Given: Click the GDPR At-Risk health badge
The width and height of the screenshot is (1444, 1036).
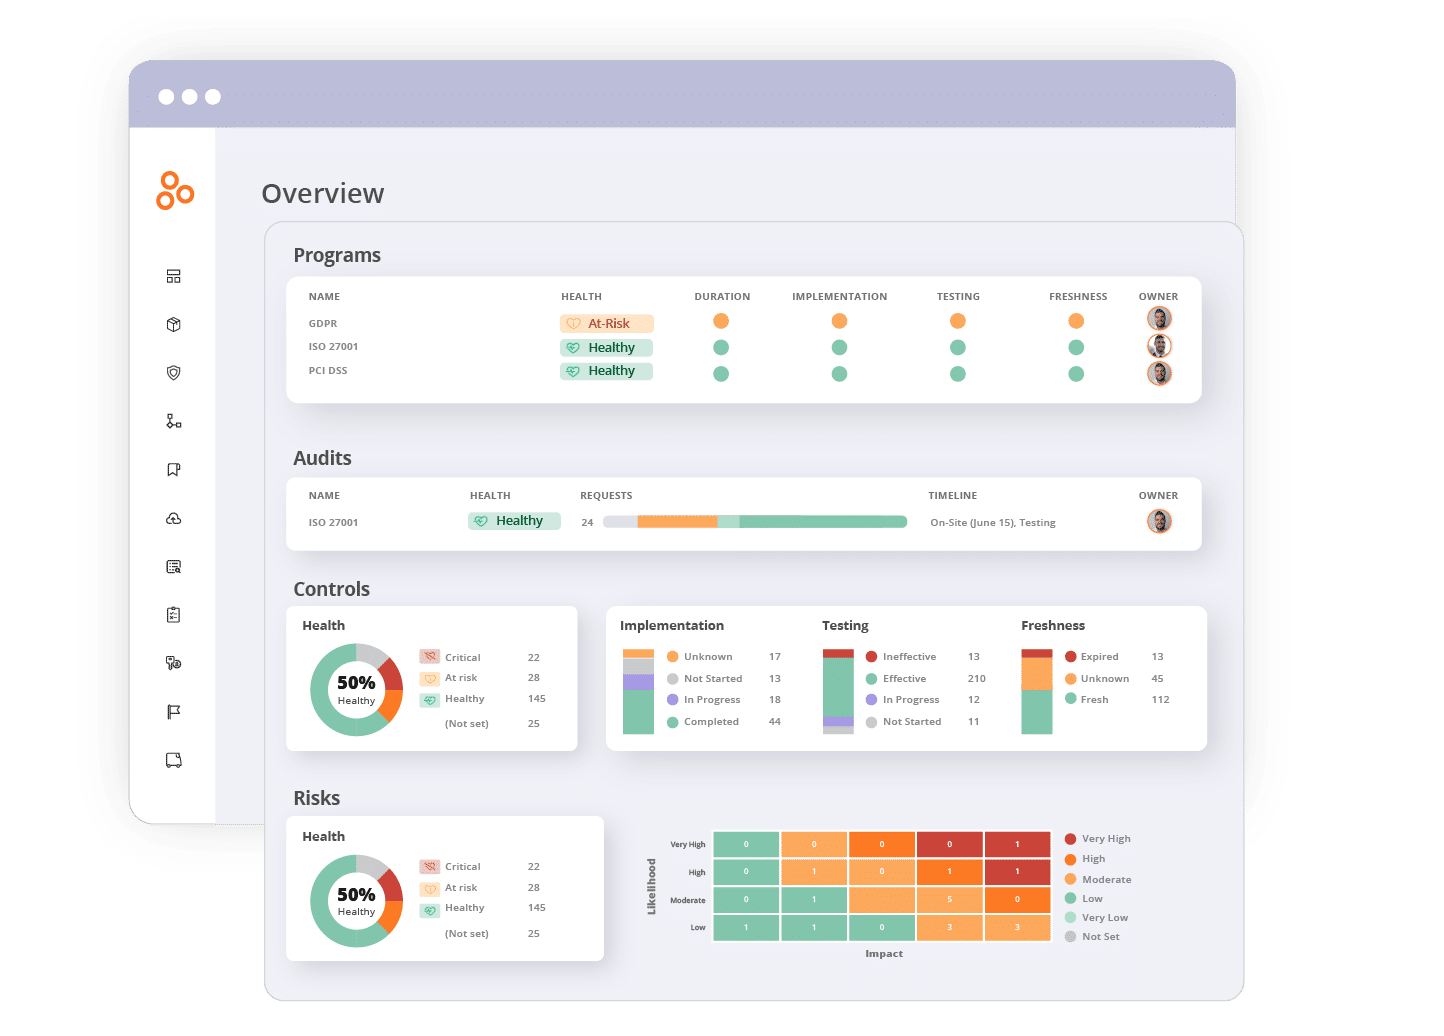Looking at the screenshot, I should 607,324.
